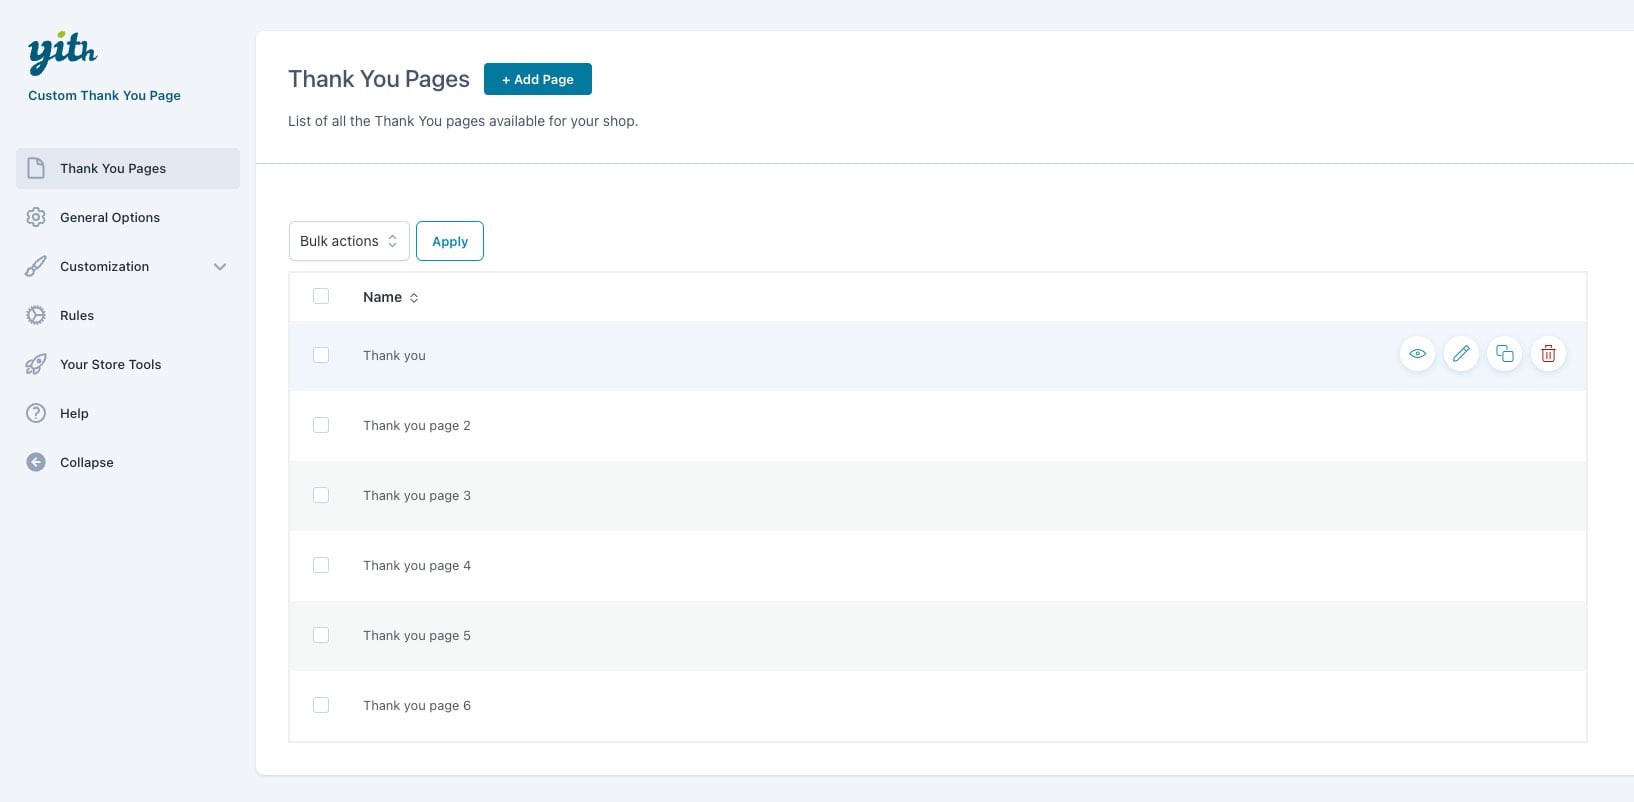Collapse the sidebar using the arrow icon
The height and width of the screenshot is (802, 1634).
(x=36, y=462)
